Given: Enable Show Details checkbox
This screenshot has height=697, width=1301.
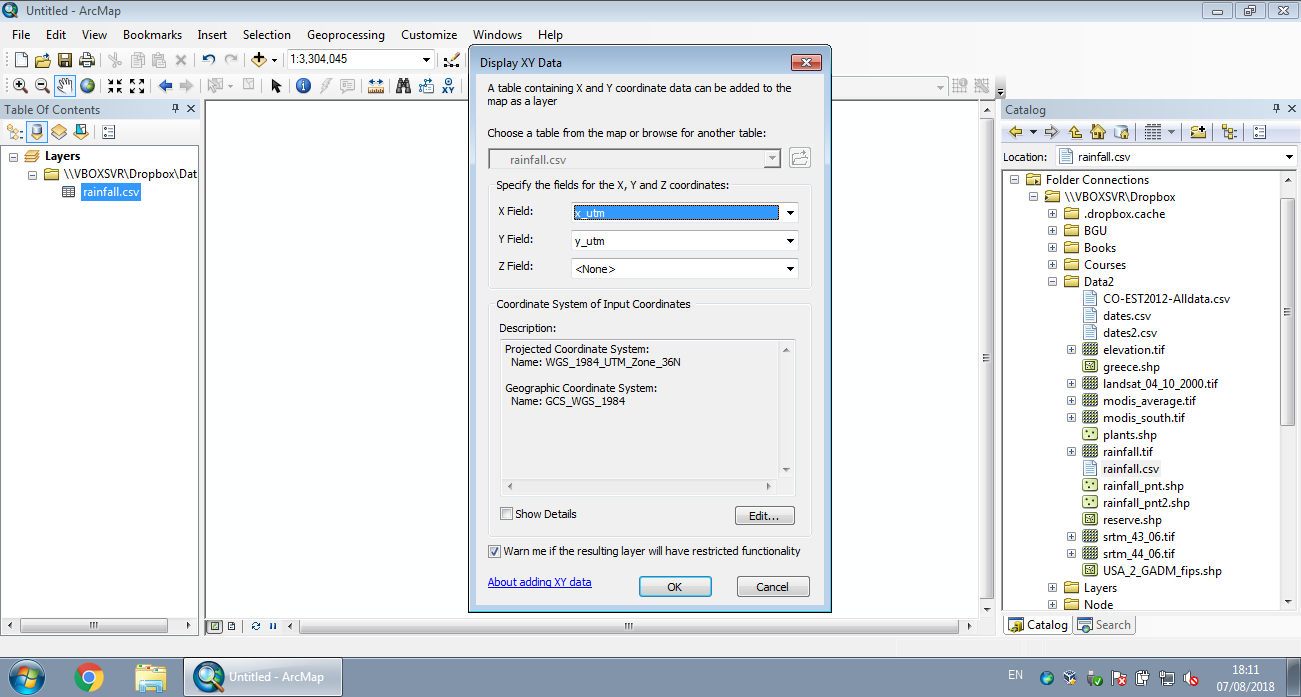Looking at the screenshot, I should (509, 513).
